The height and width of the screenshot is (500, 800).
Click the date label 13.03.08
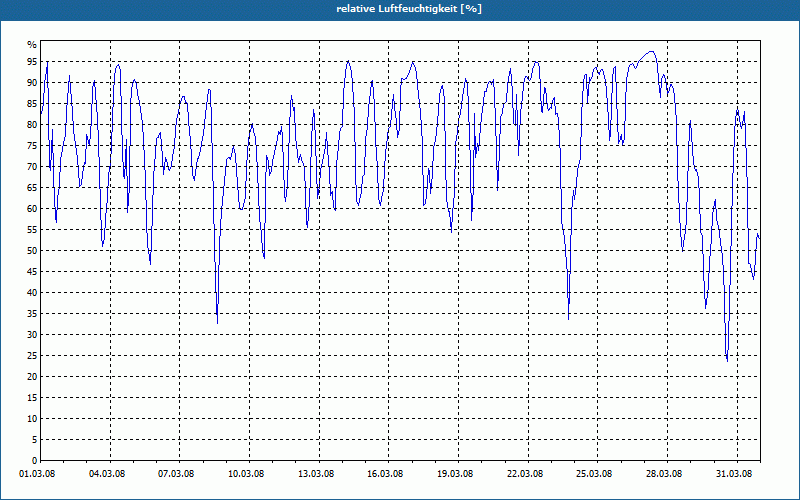point(316,474)
